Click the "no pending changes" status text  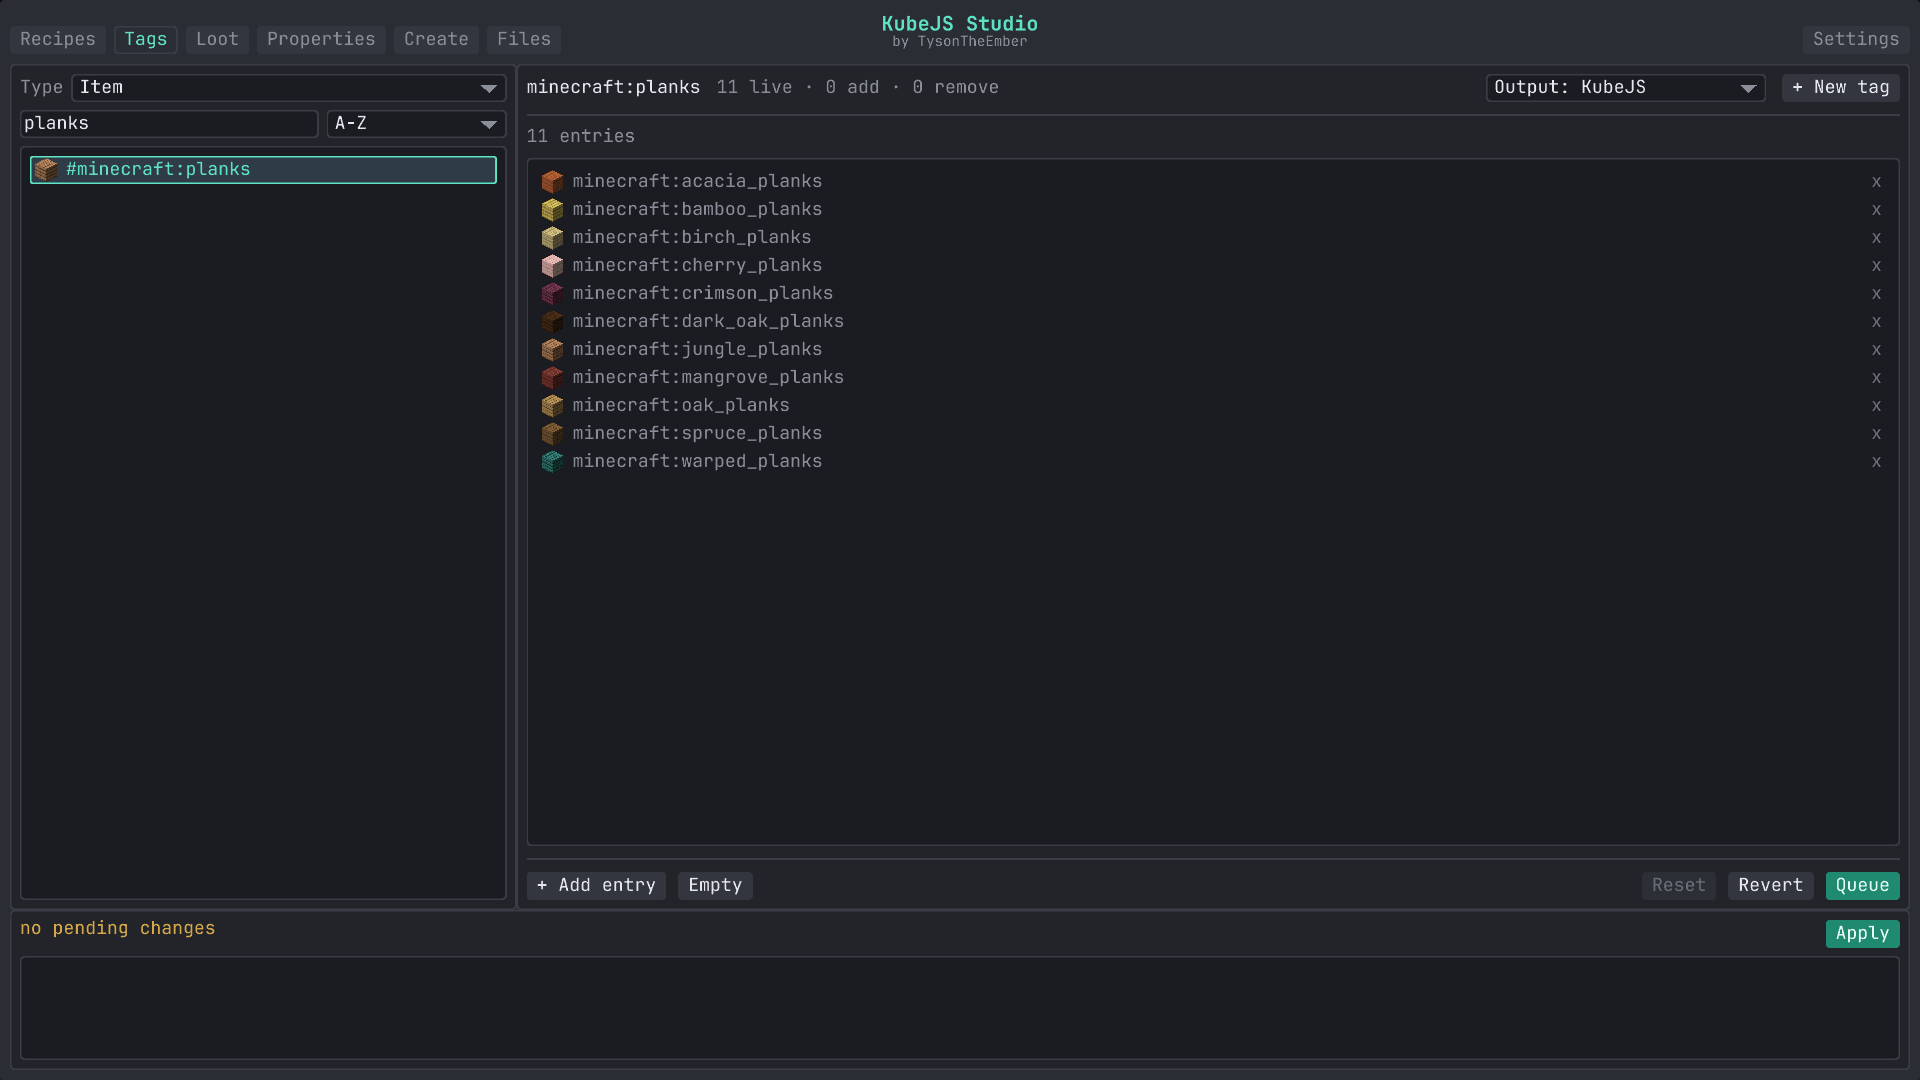pyautogui.click(x=118, y=928)
